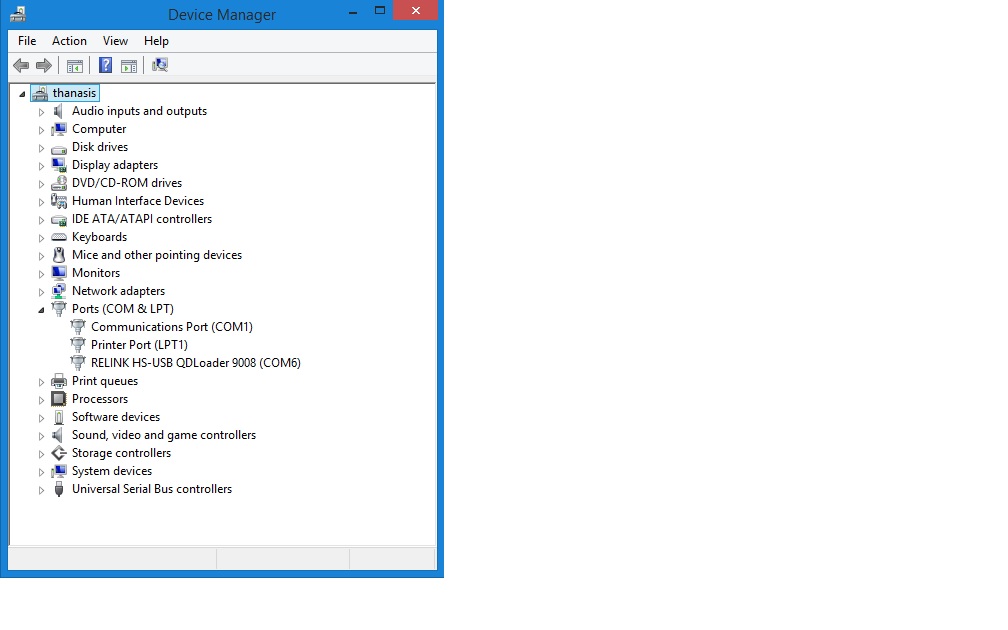The width and height of the screenshot is (1008, 630).
Task: Open the Action menu
Action: (x=69, y=41)
